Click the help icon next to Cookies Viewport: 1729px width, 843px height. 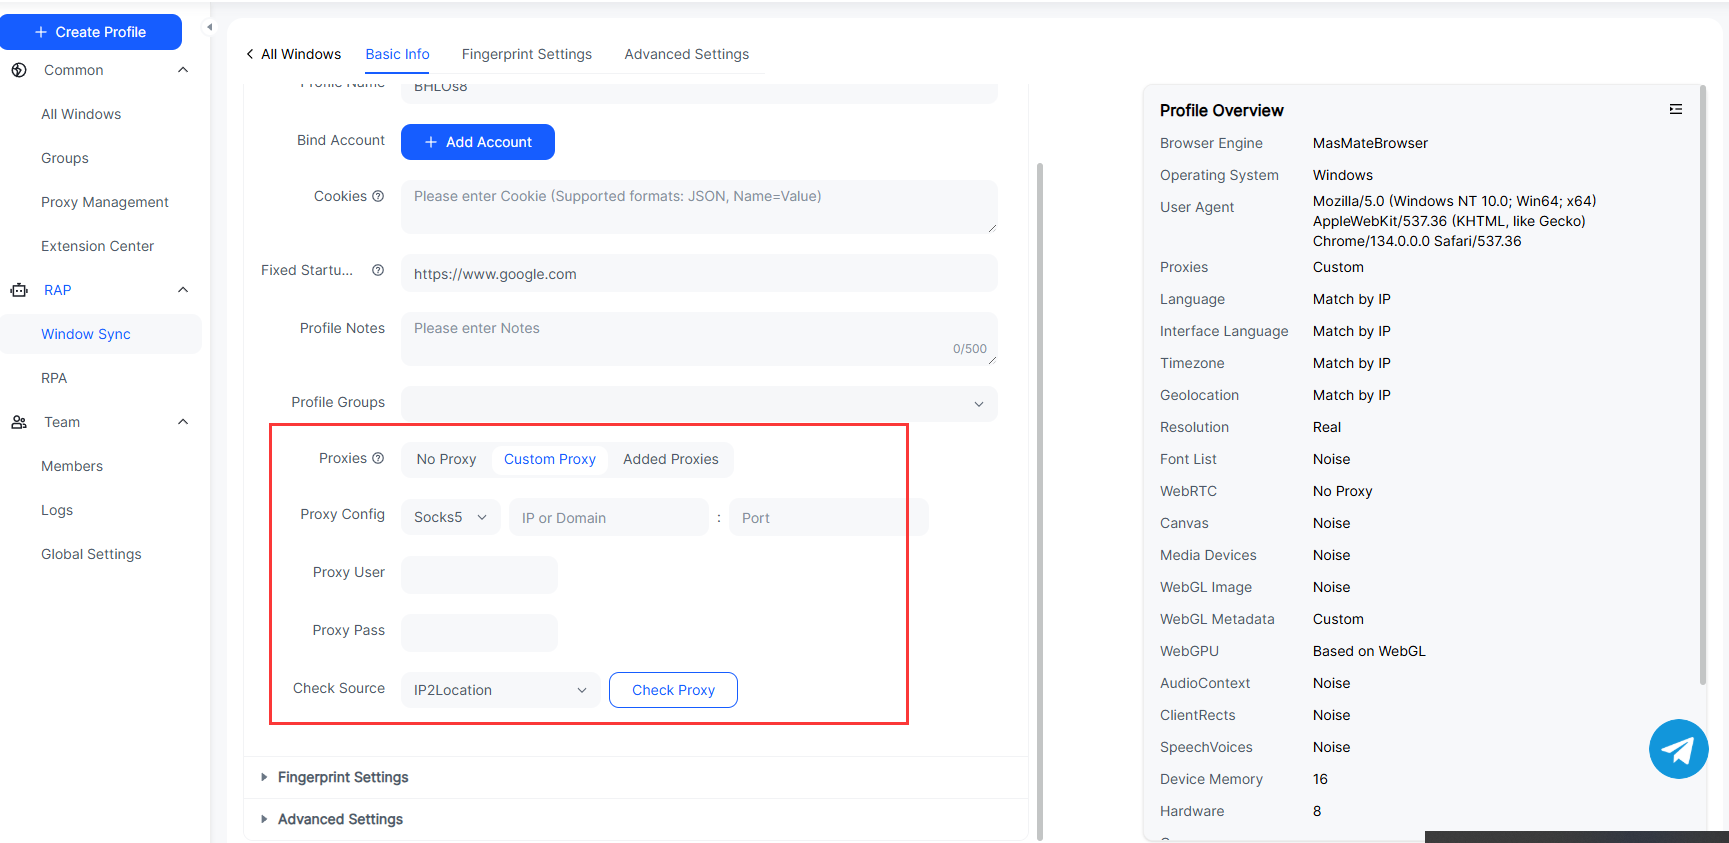point(378,196)
